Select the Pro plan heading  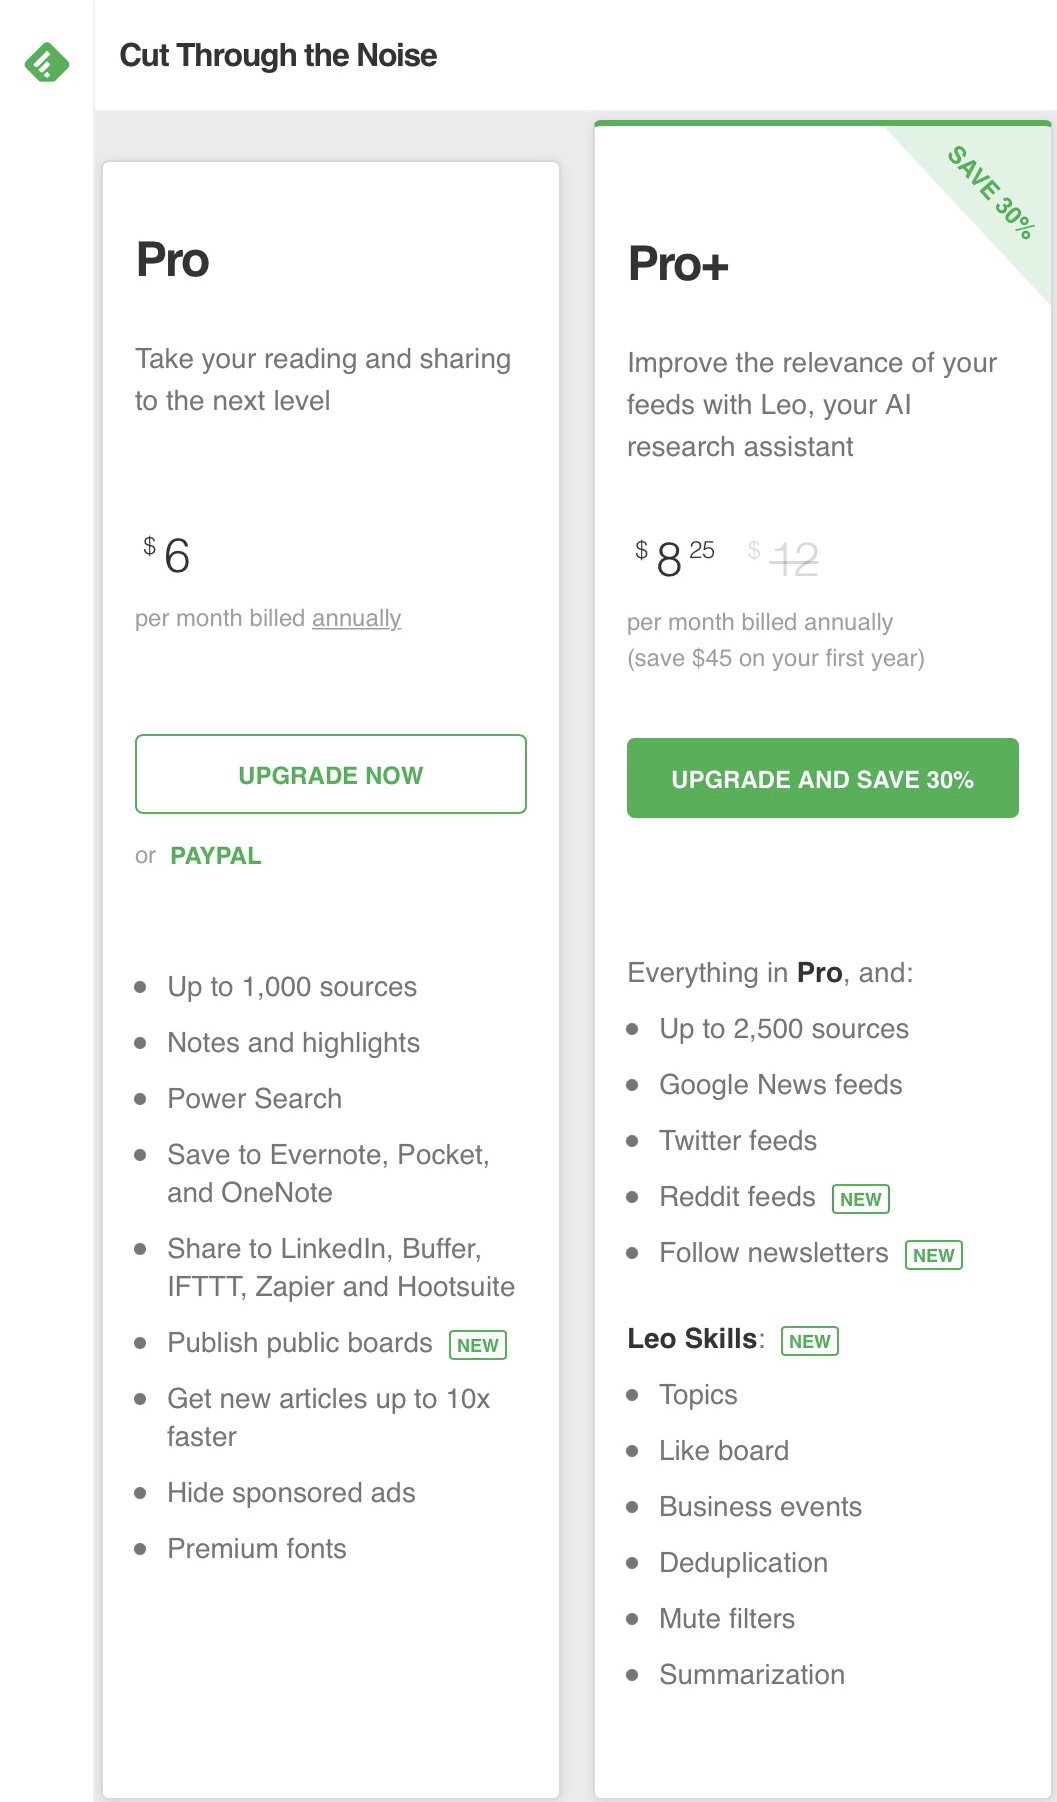click(x=173, y=260)
